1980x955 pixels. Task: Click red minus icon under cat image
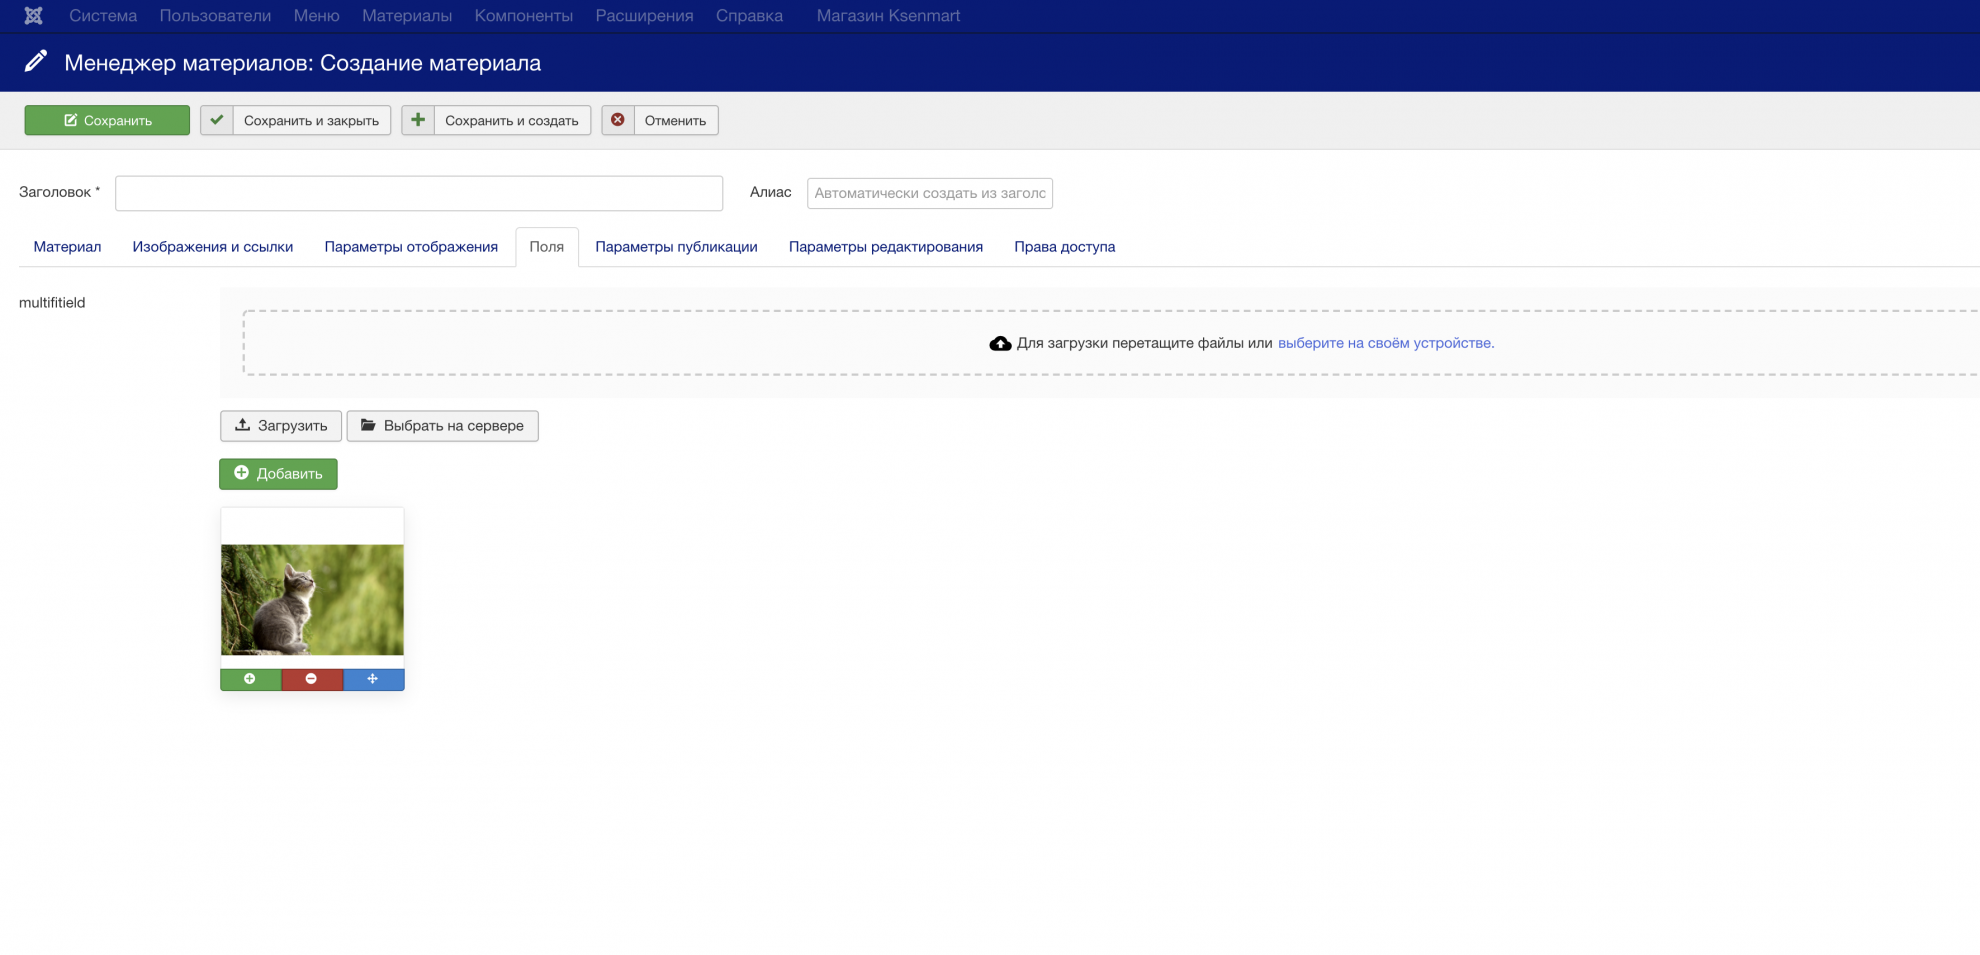pos(312,679)
